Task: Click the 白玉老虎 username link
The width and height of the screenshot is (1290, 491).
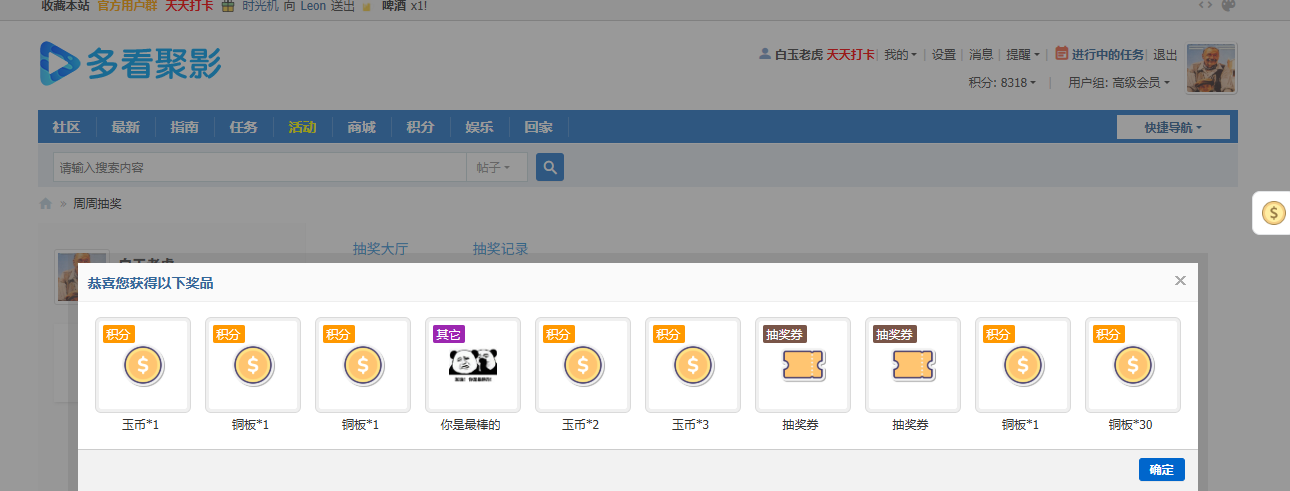Action: tap(798, 55)
